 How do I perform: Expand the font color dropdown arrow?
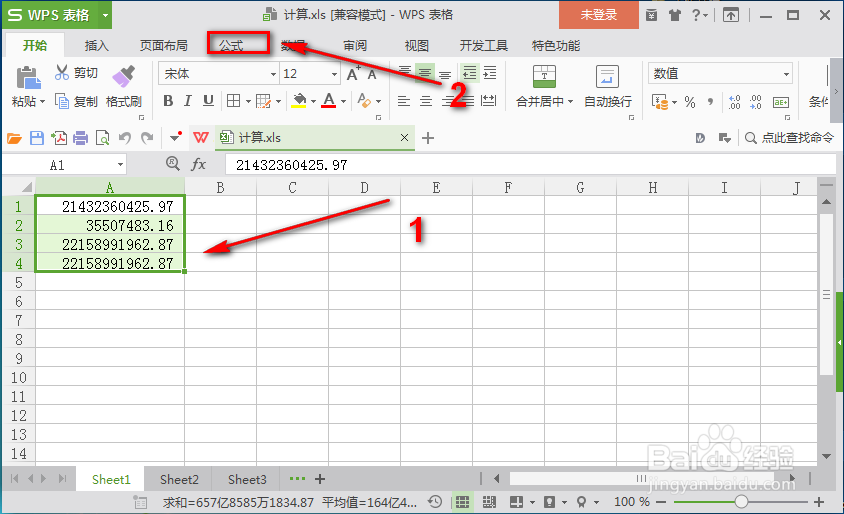(343, 101)
